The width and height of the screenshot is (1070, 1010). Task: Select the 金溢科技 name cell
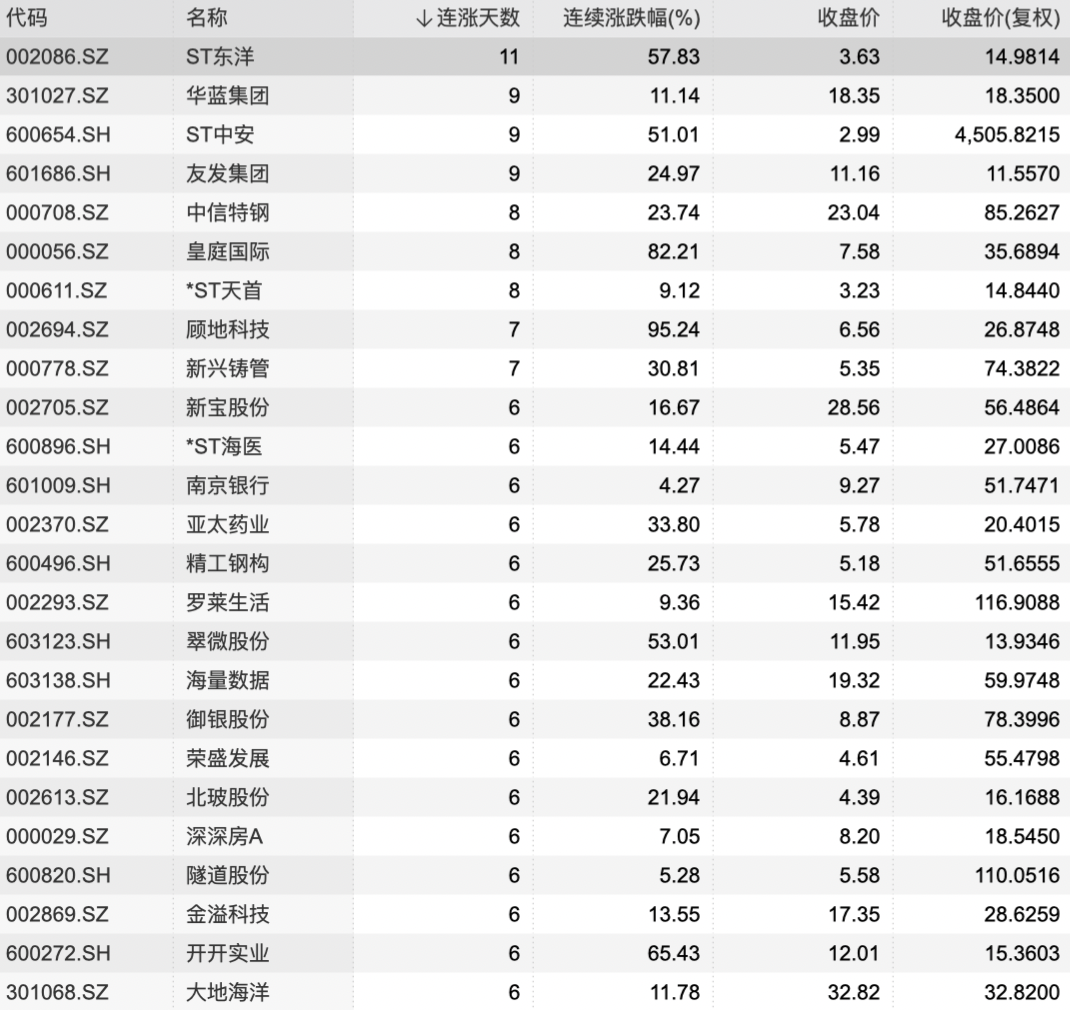click(227, 913)
